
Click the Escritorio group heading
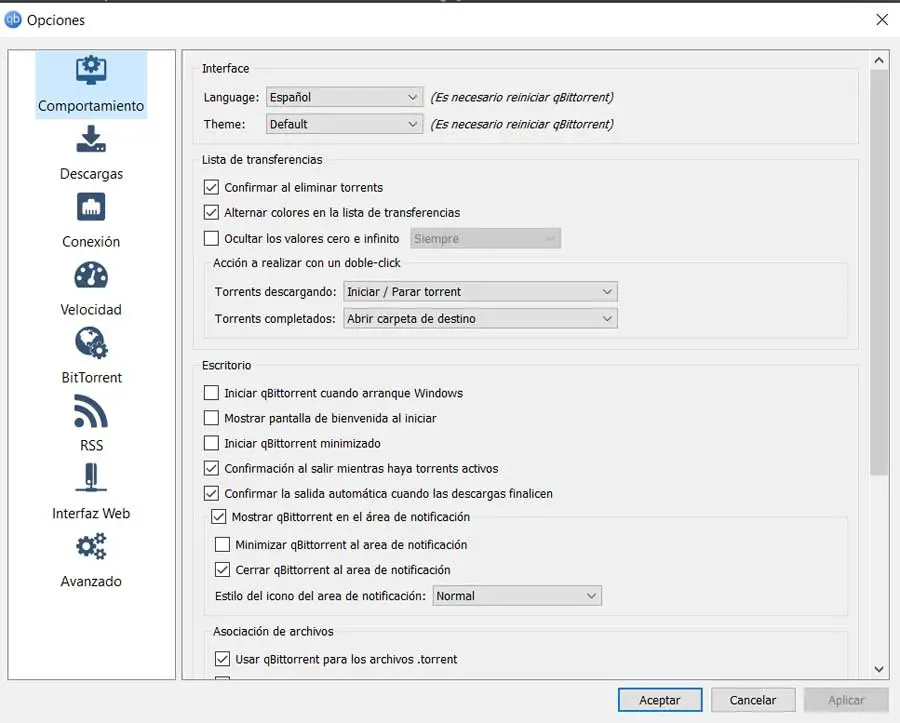click(226, 365)
